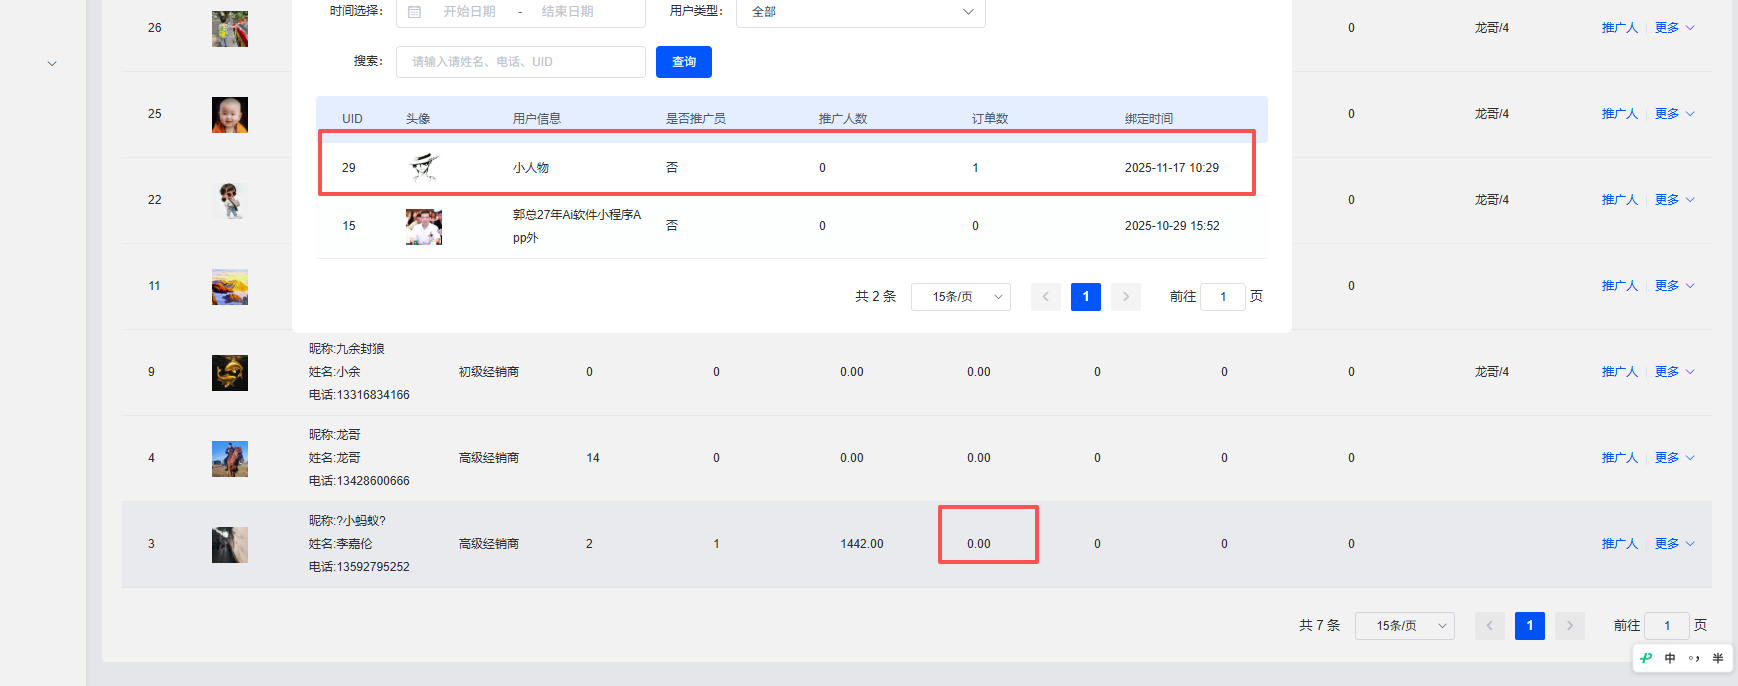Viewport: 1738px width, 686px height.
Task: Click next page arrow in bottom table pagination
Action: (x=1569, y=626)
